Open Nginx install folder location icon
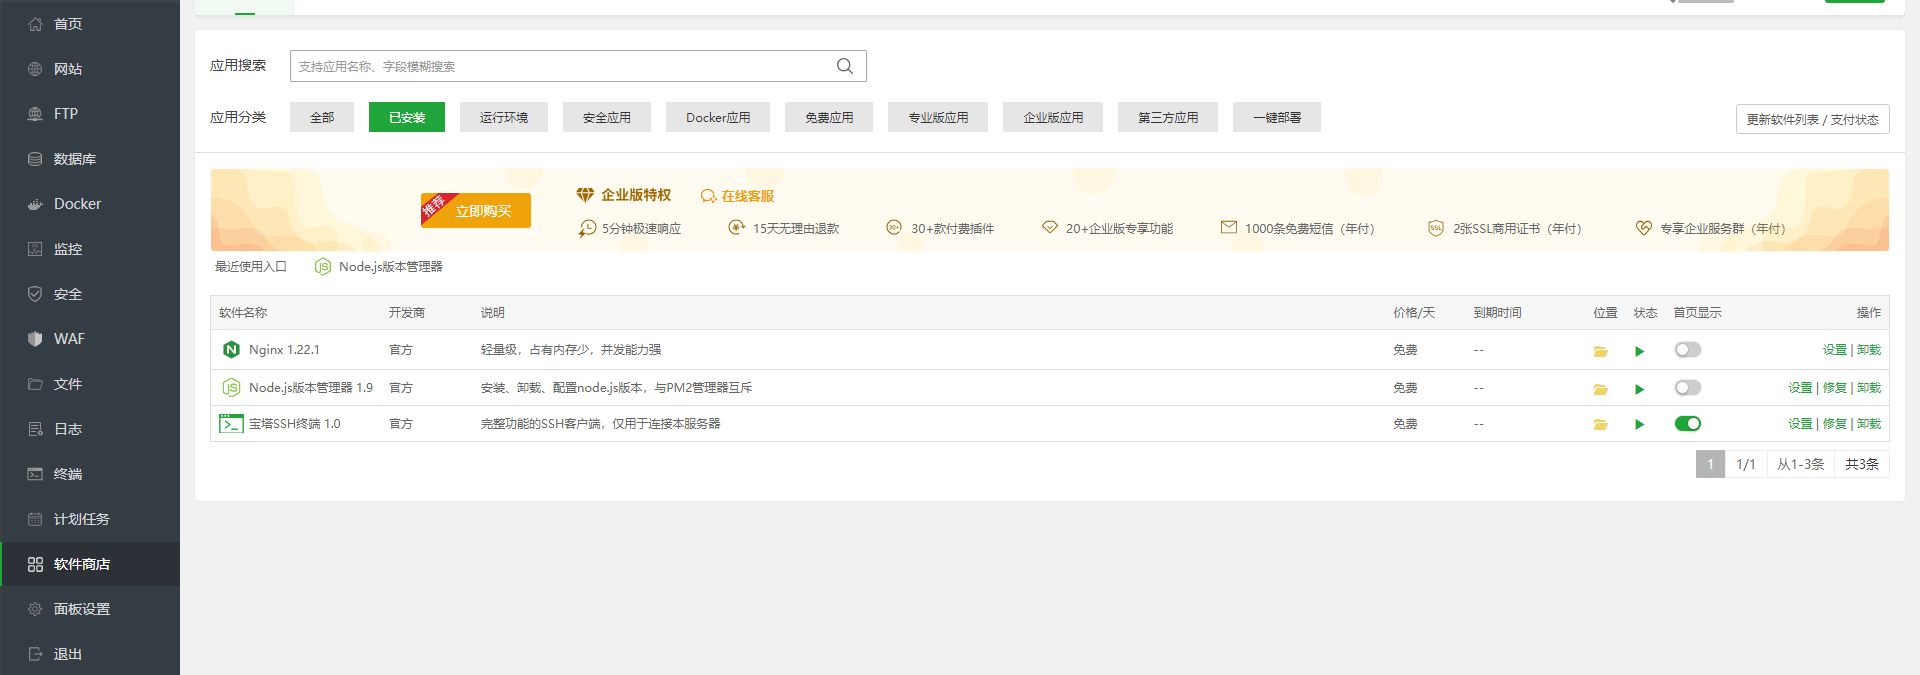1920x675 pixels. pos(1601,351)
